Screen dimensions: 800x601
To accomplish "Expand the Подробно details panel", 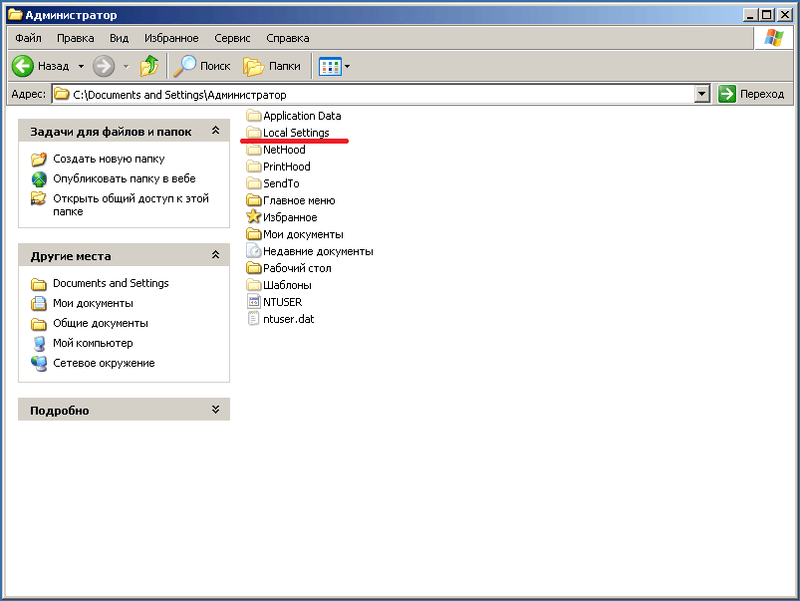I will pos(215,410).
